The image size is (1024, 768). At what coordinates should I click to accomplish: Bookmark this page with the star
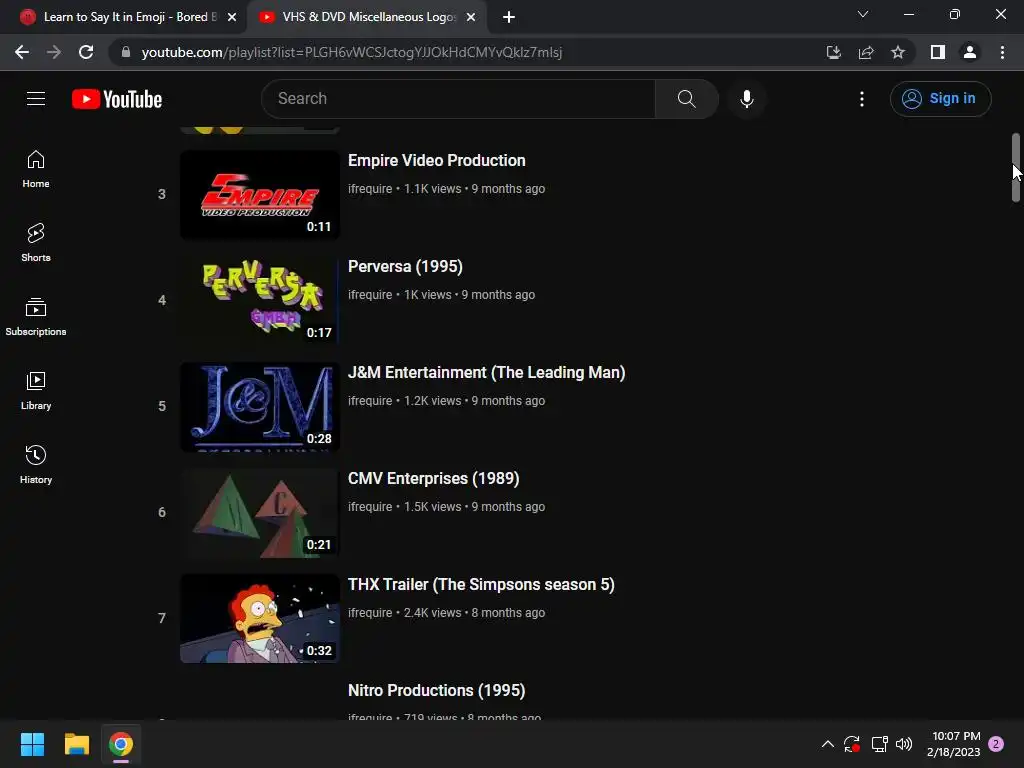pos(898,52)
